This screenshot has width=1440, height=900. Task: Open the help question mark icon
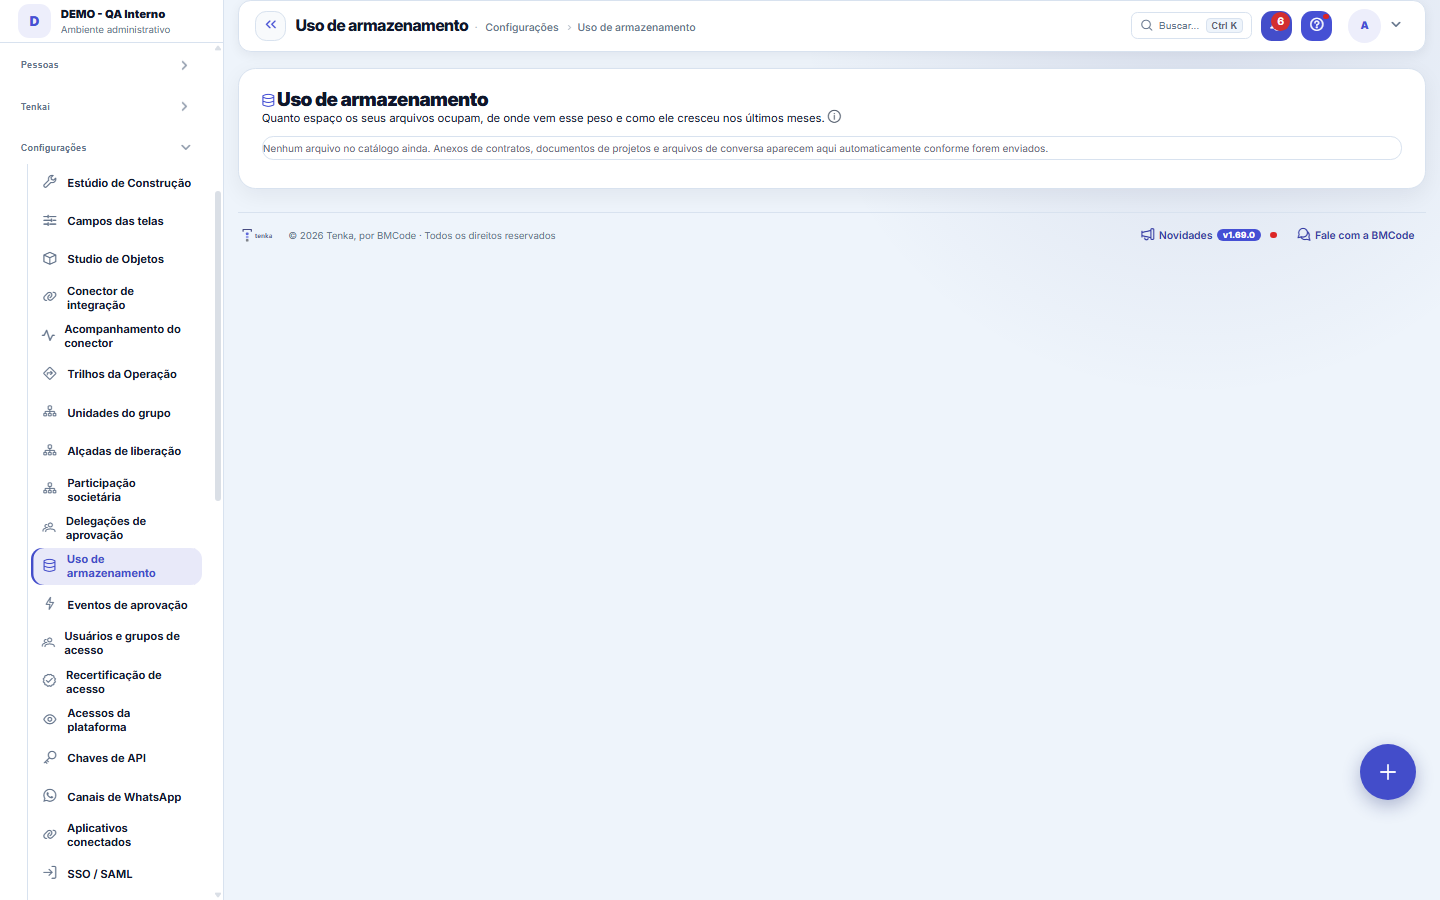coord(1316,25)
